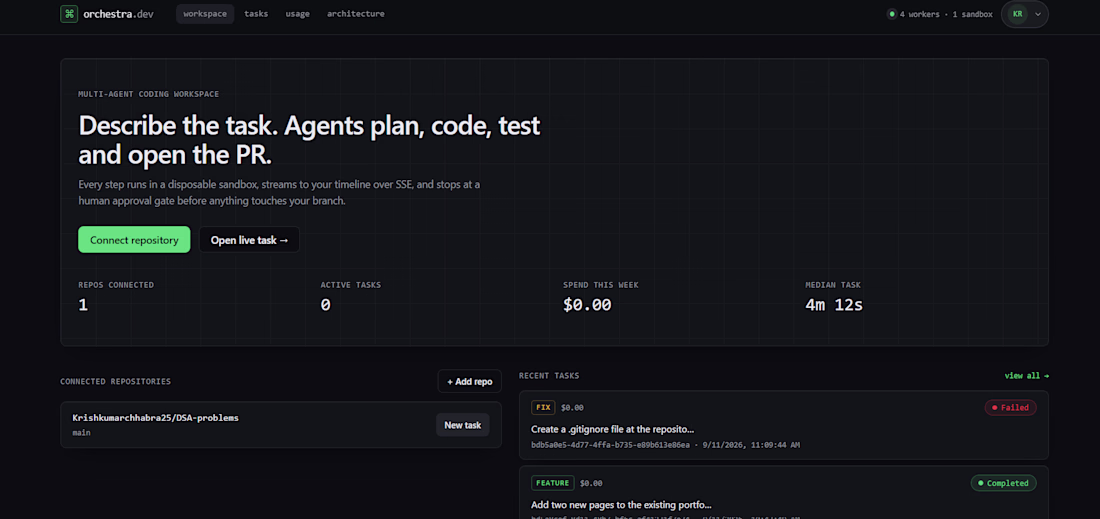Open live task button
This screenshot has width=1100, height=519.
249,240
